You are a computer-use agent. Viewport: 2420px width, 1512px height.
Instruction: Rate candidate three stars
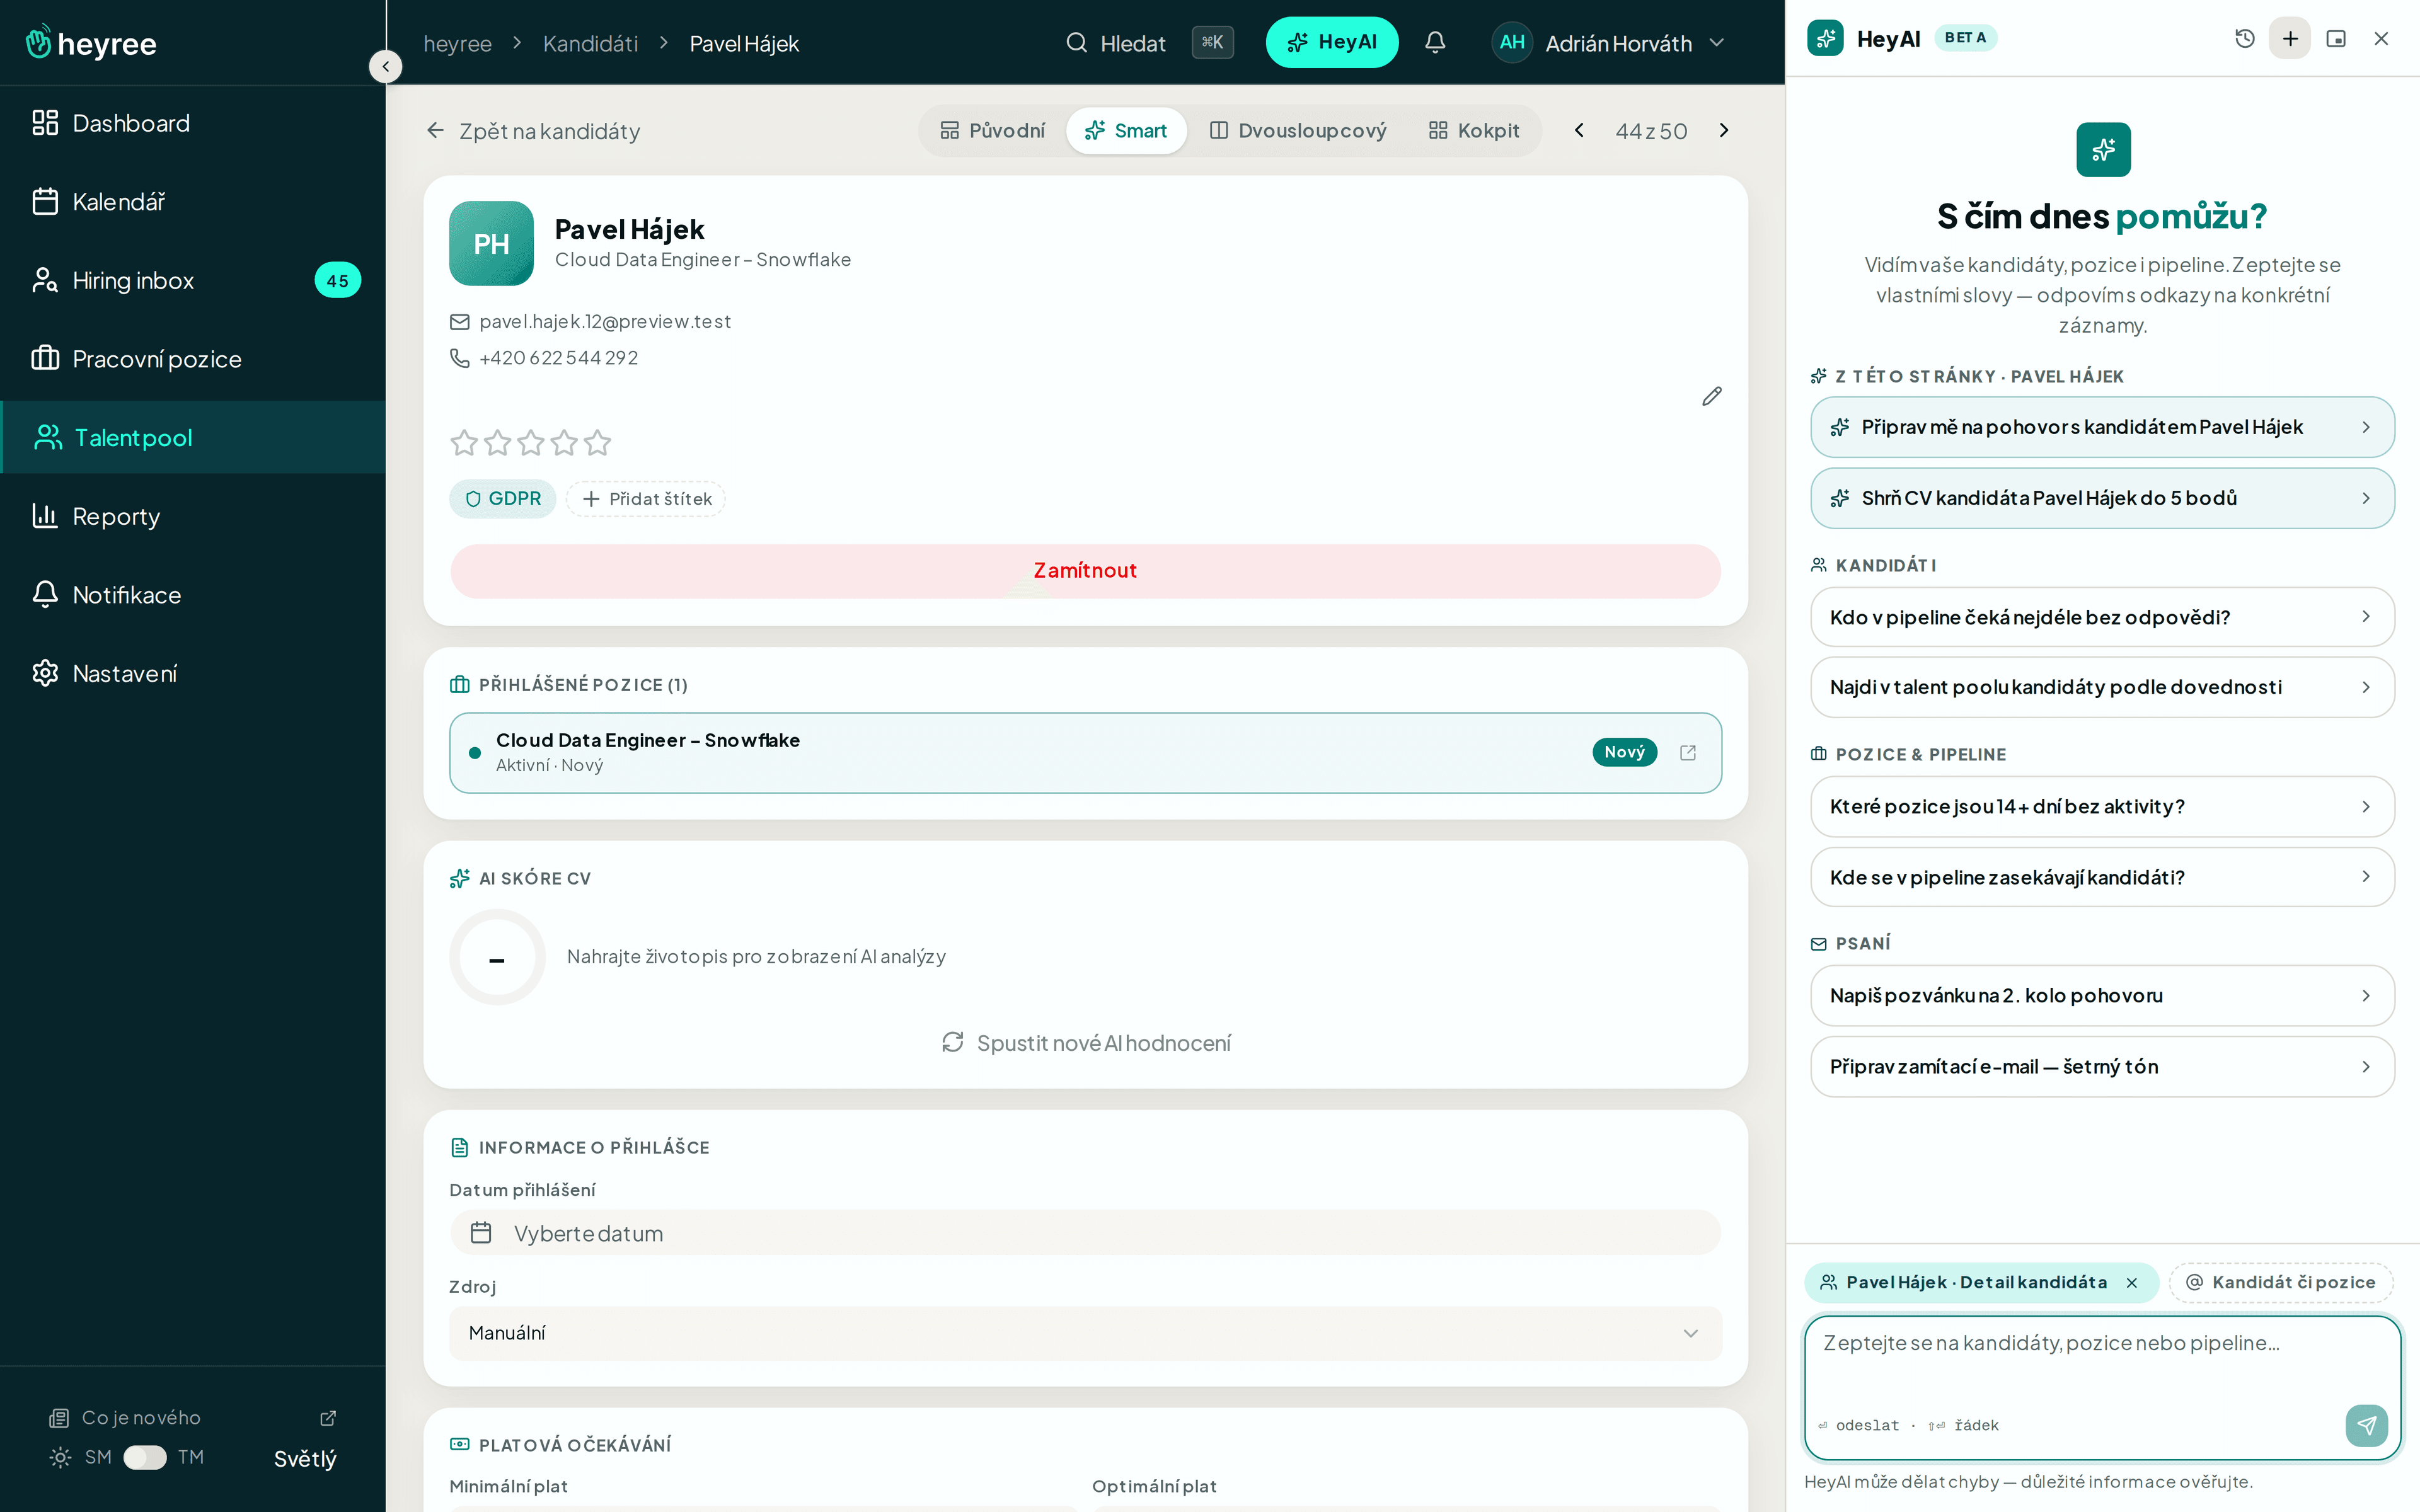[531, 442]
